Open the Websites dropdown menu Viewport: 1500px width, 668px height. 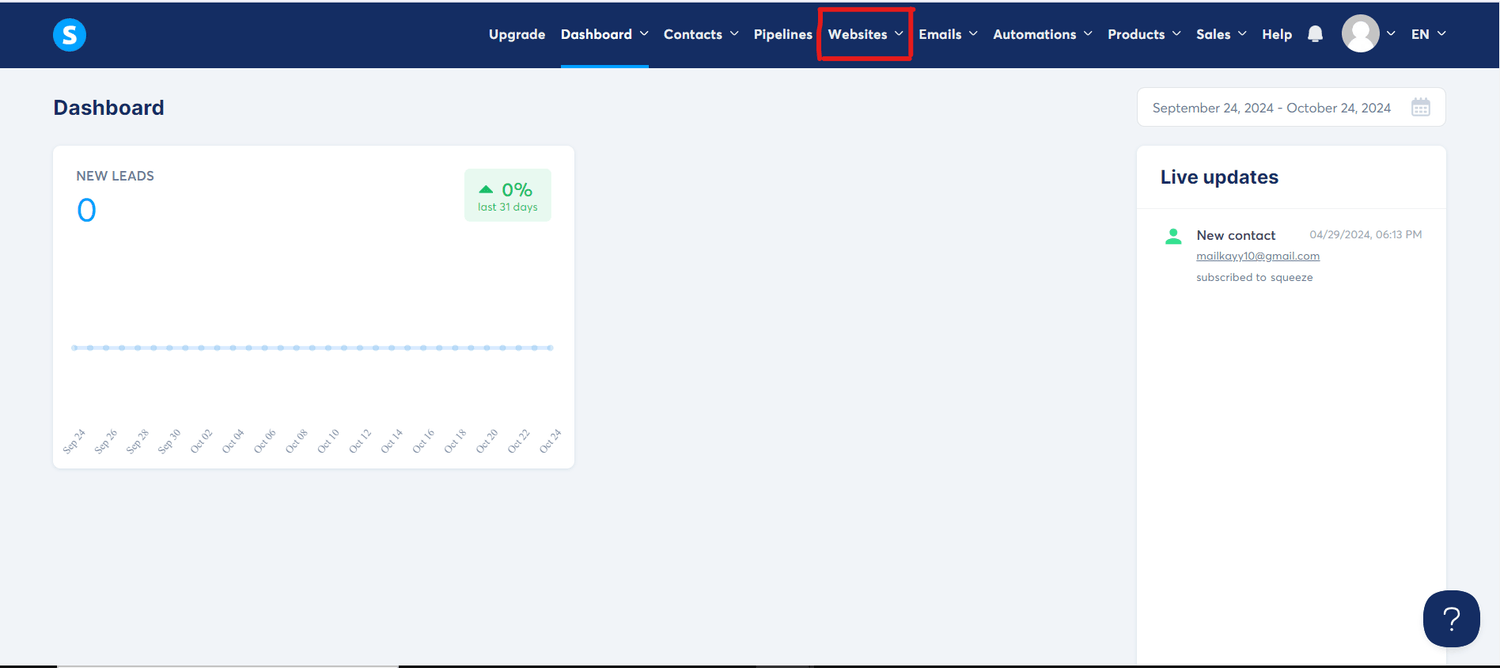865,34
